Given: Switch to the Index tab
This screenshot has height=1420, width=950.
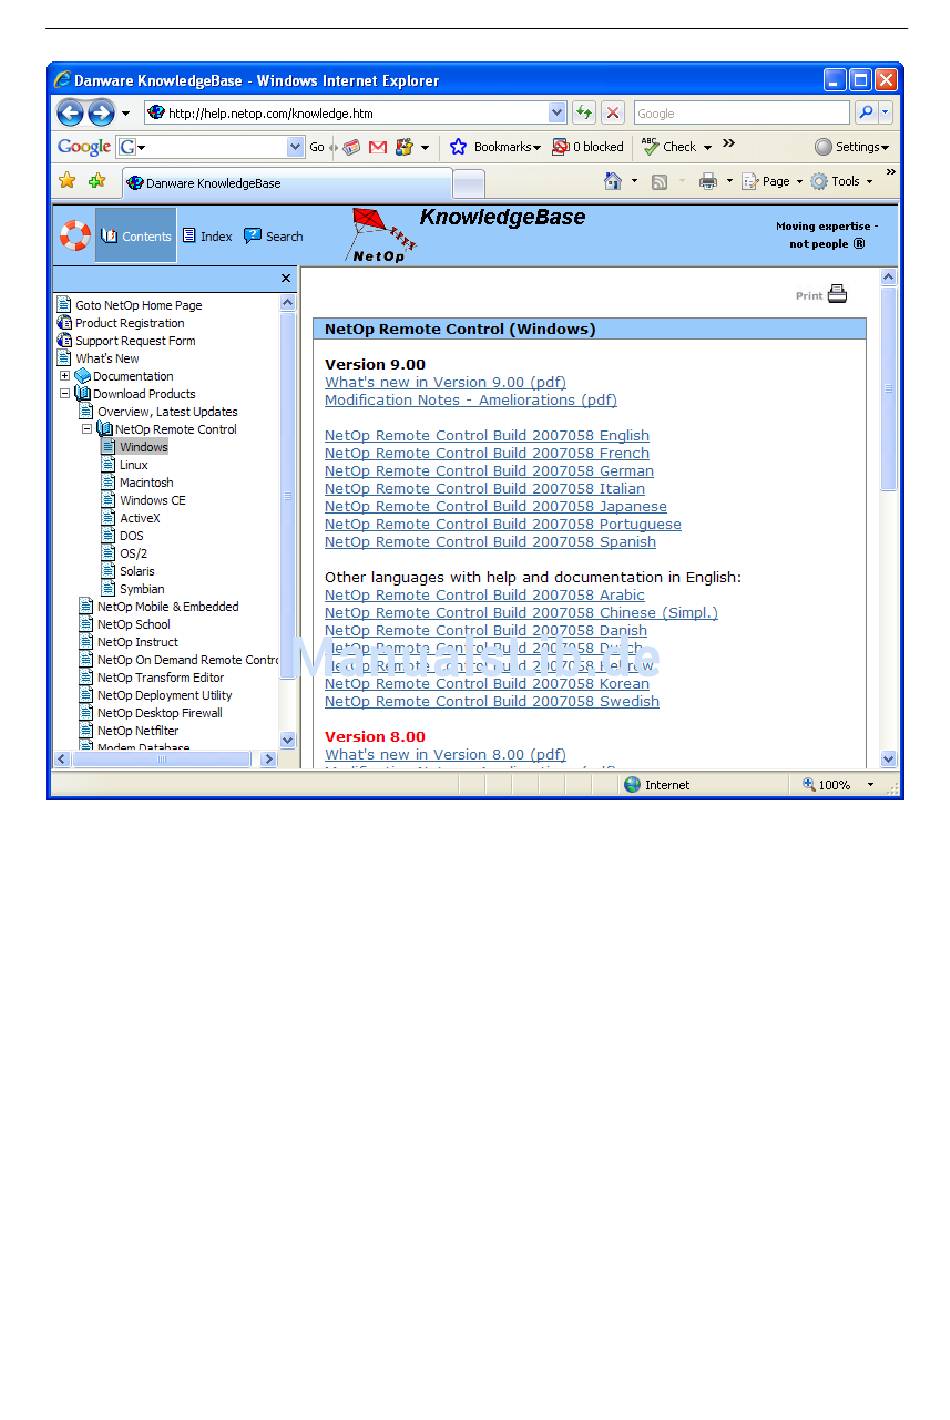Looking at the screenshot, I should coord(207,236).
